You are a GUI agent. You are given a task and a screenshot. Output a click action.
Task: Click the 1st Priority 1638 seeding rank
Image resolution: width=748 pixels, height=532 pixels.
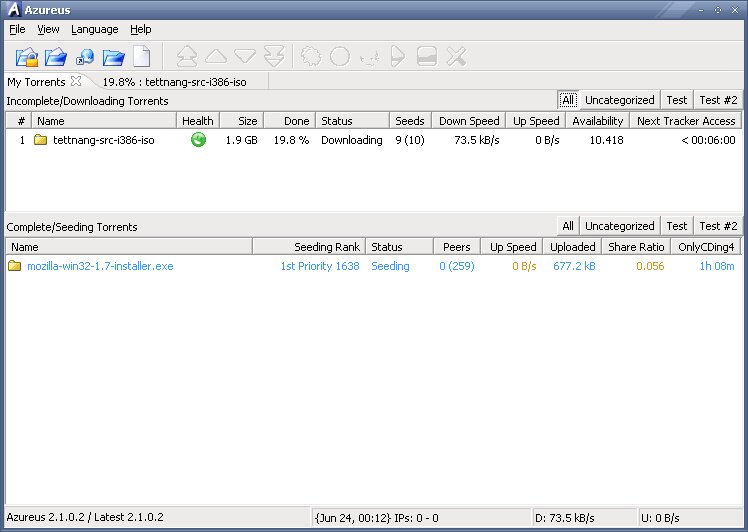320,266
